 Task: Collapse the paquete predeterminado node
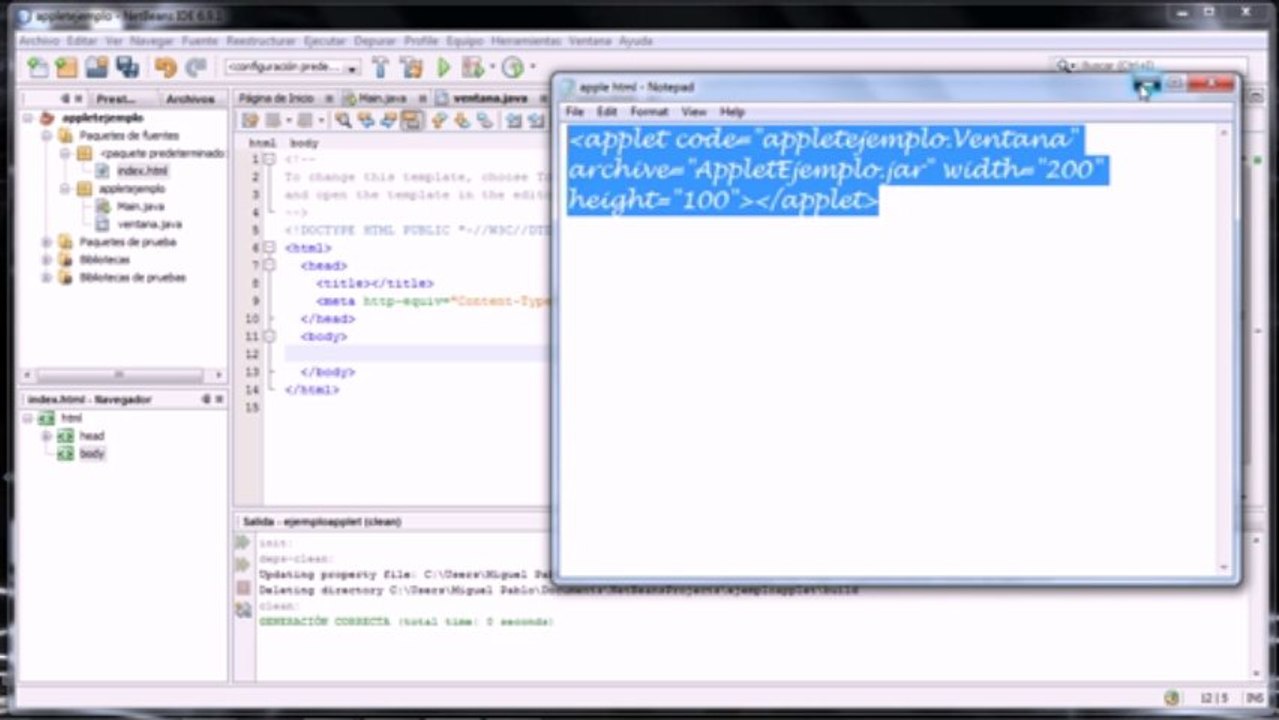pyautogui.click(x=64, y=153)
